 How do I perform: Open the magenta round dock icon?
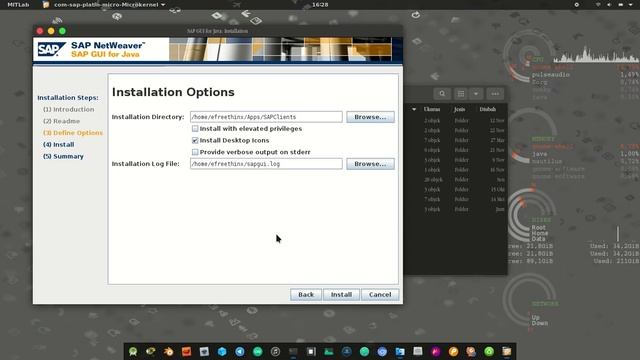436,351
